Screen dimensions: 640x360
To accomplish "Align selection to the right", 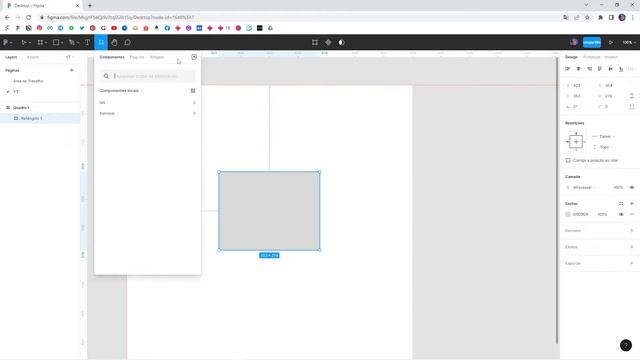I will [589, 69].
